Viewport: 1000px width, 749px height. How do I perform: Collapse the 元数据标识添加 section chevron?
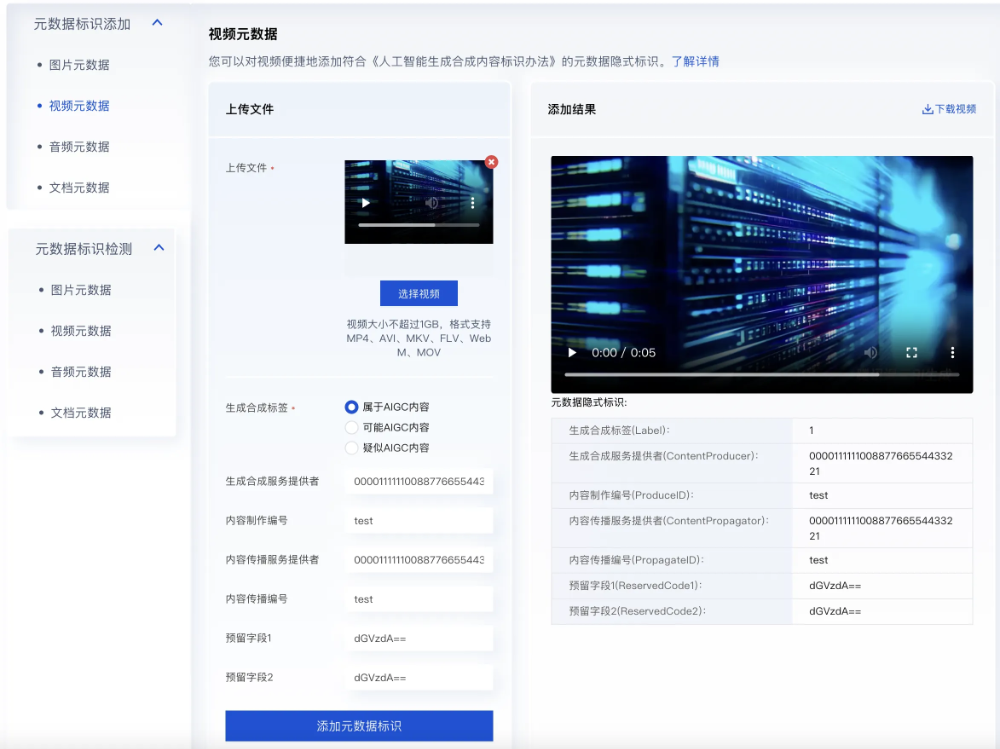158,23
